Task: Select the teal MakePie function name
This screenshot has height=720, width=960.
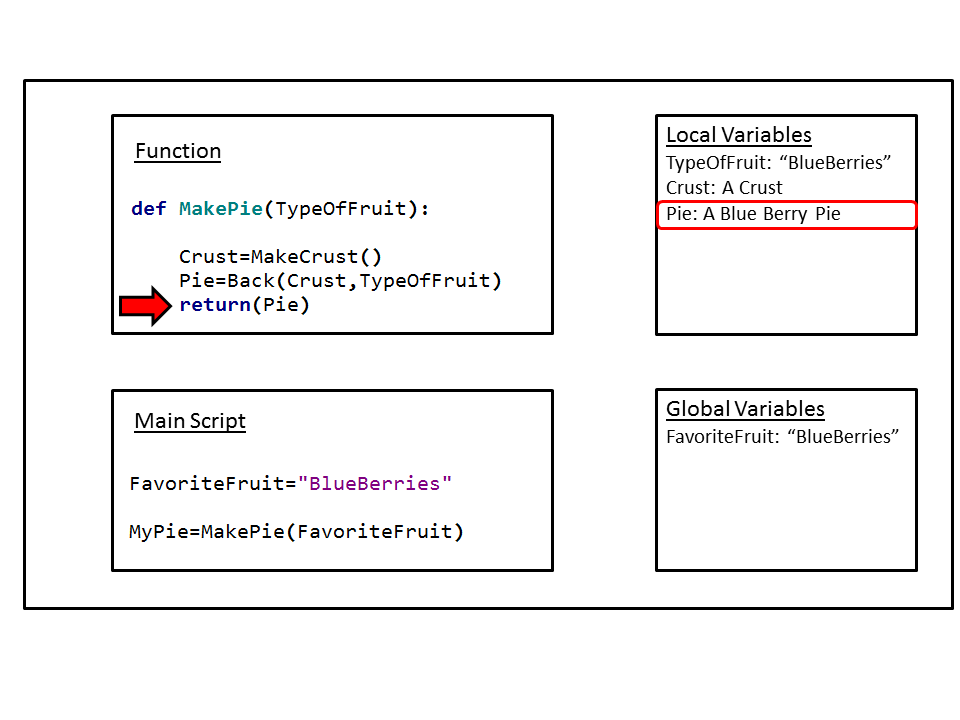Action: coord(220,209)
